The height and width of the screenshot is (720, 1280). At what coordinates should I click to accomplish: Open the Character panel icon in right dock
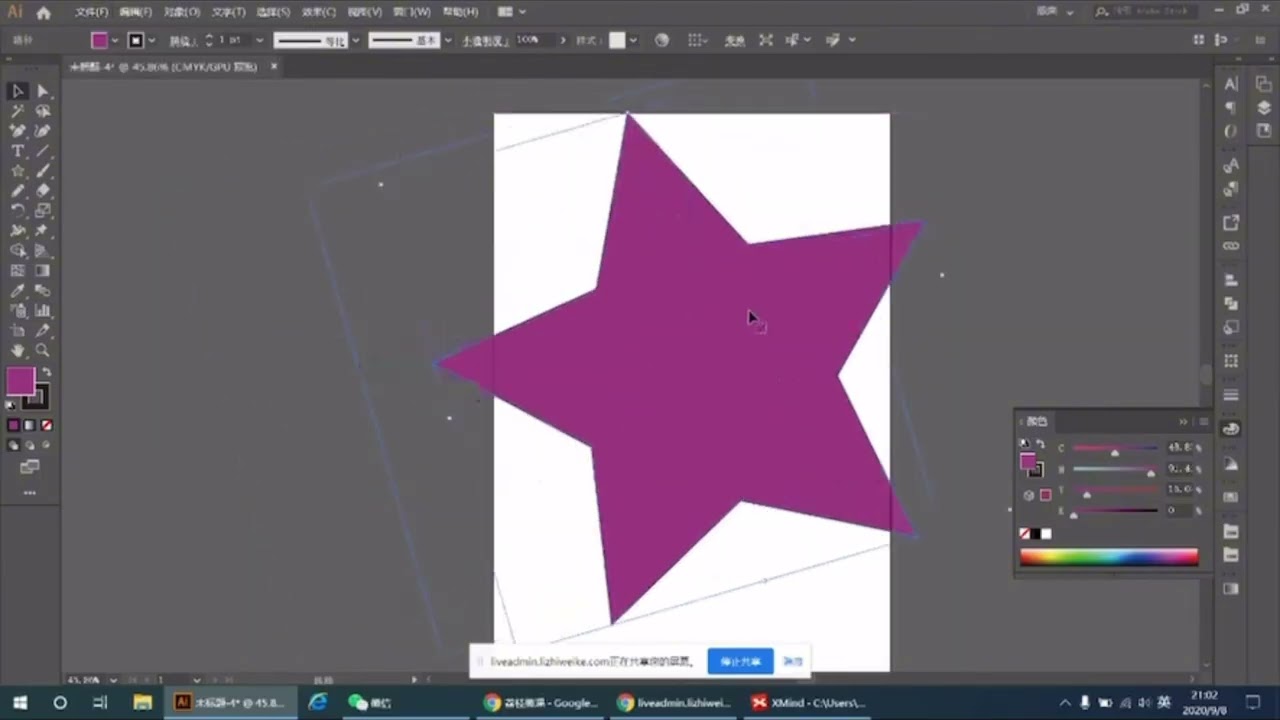(1231, 84)
